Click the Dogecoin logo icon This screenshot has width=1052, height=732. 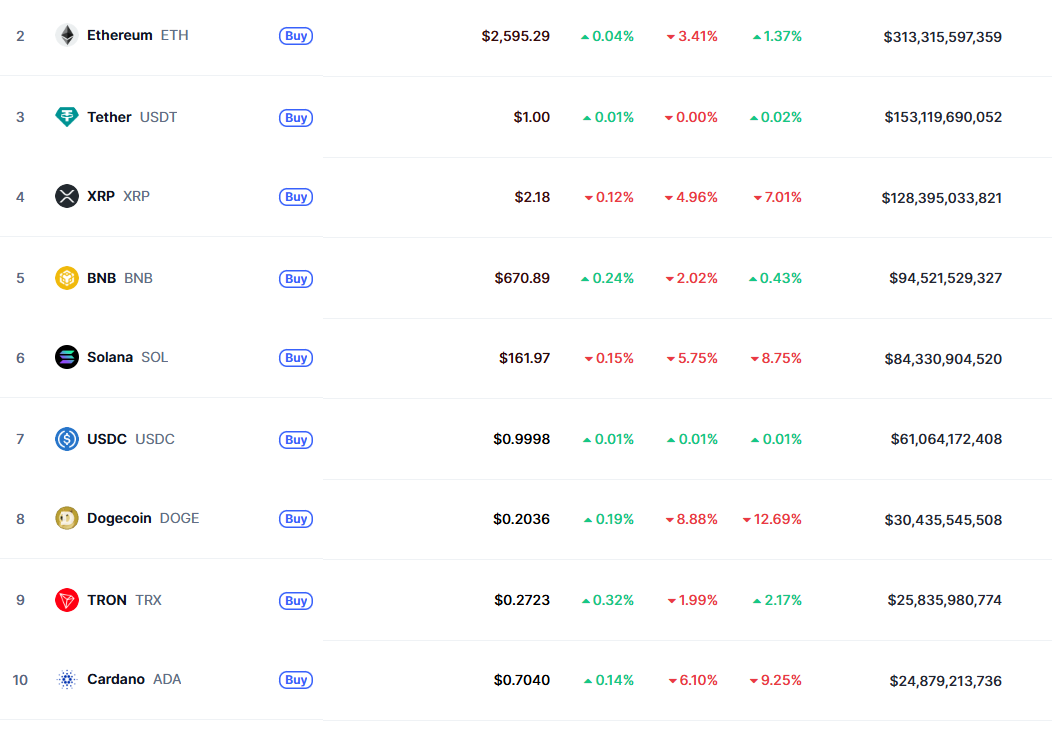point(67,518)
